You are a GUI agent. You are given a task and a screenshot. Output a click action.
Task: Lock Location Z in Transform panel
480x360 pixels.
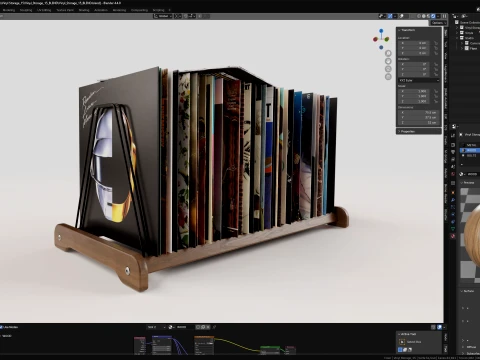pyautogui.click(x=436, y=53)
